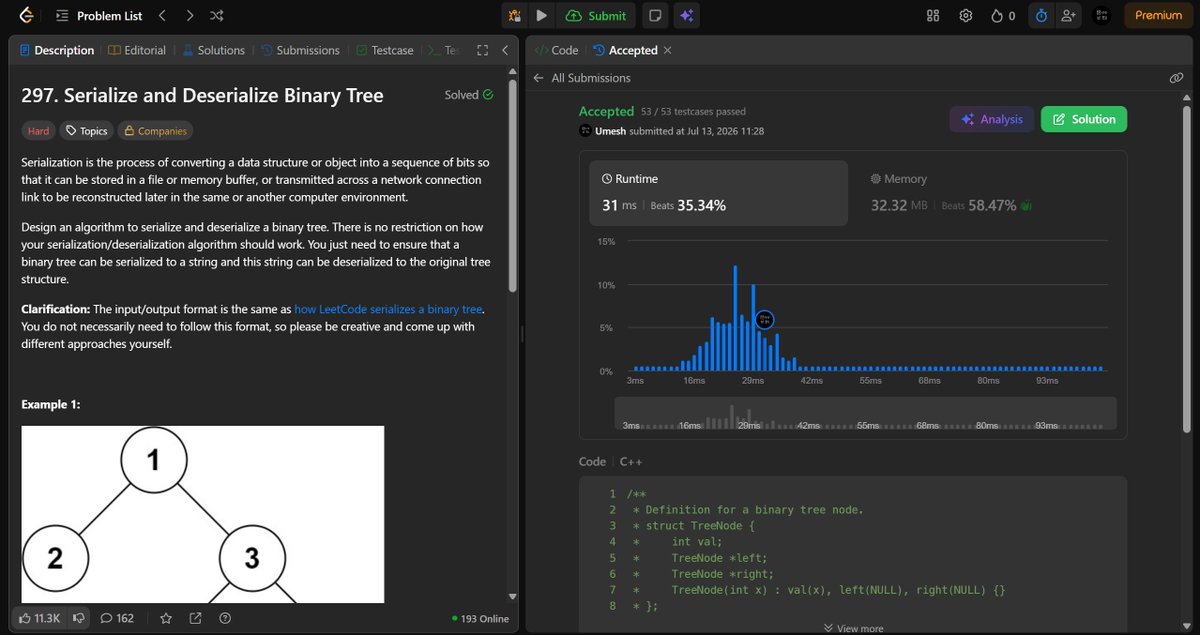This screenshot has width=1200, height=635.
Task: Run the code with the play icon
Action: (x=541, y=15)
